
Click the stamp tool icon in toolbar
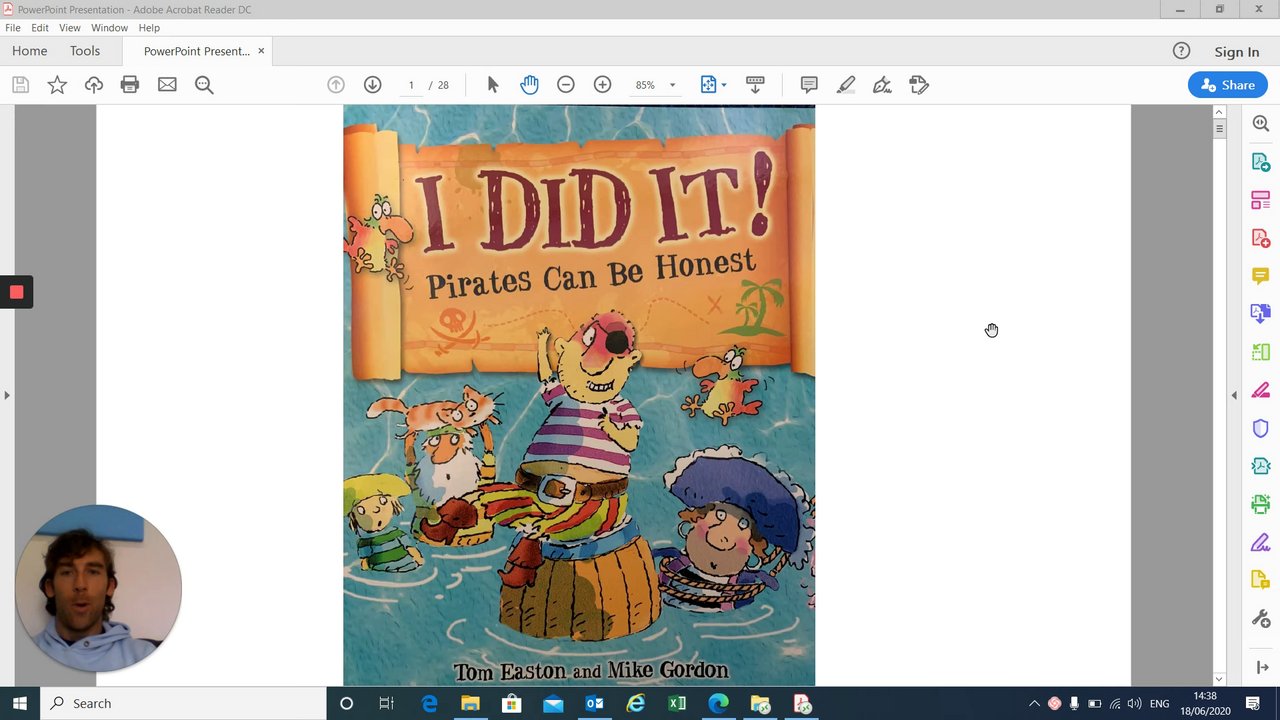pos(919,85)
